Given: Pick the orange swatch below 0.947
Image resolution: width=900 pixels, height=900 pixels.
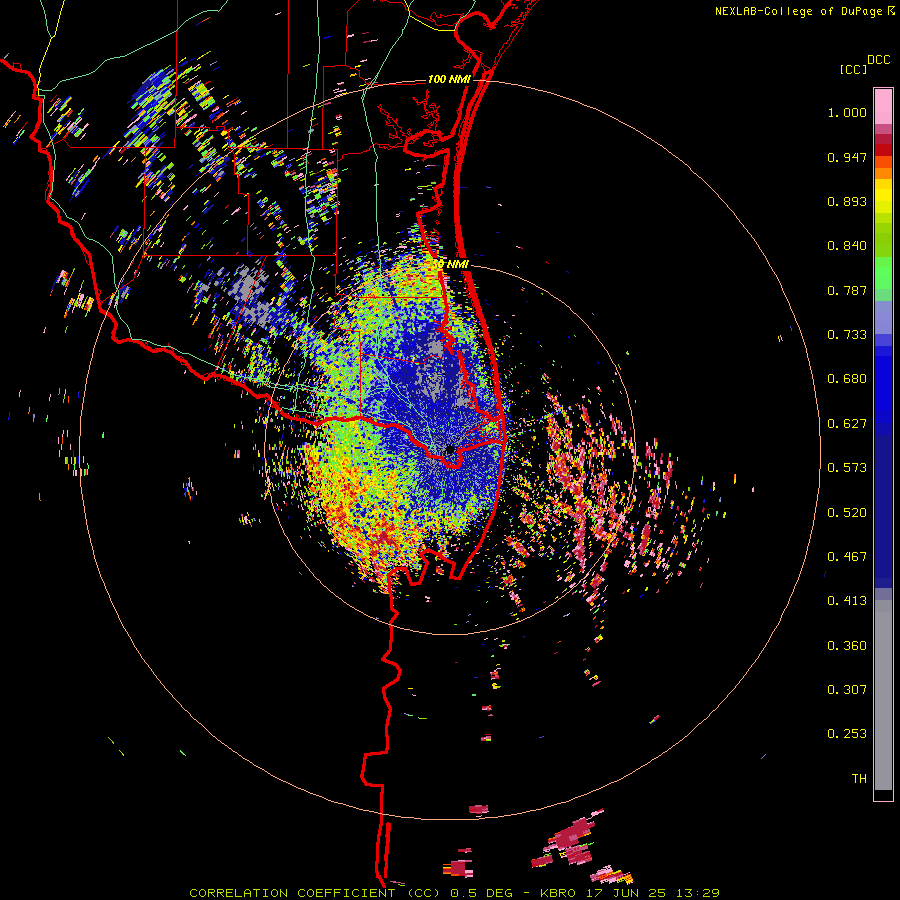Looking at the screenshot, I should coord(883,173).
